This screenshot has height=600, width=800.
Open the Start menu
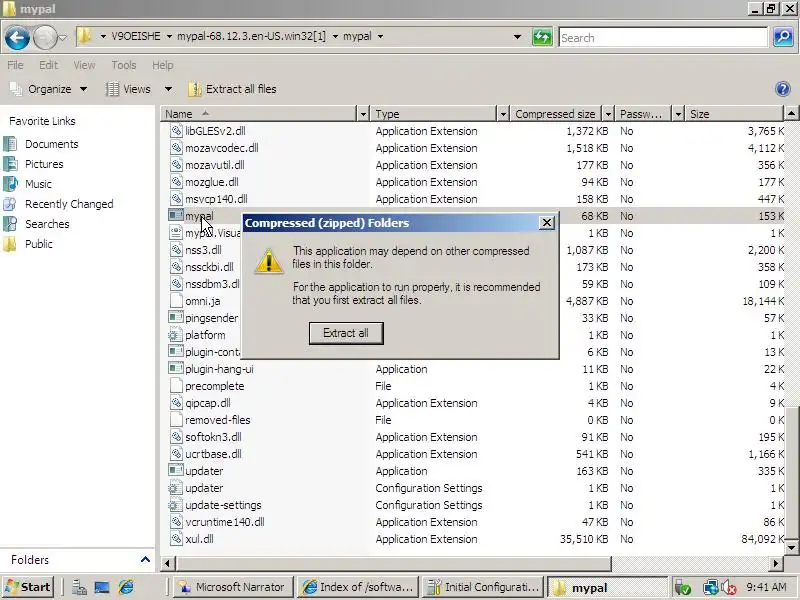(x=29, y=587)
